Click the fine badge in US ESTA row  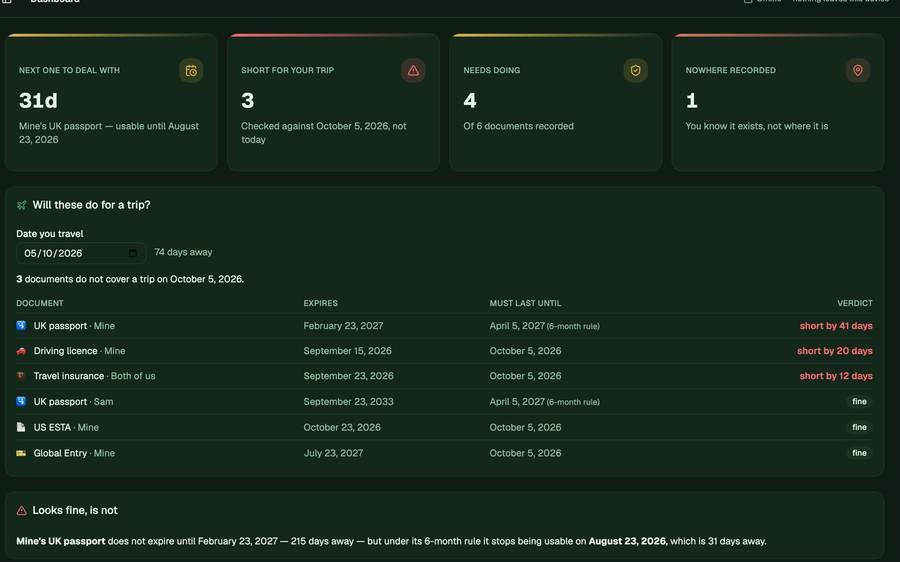859,427
